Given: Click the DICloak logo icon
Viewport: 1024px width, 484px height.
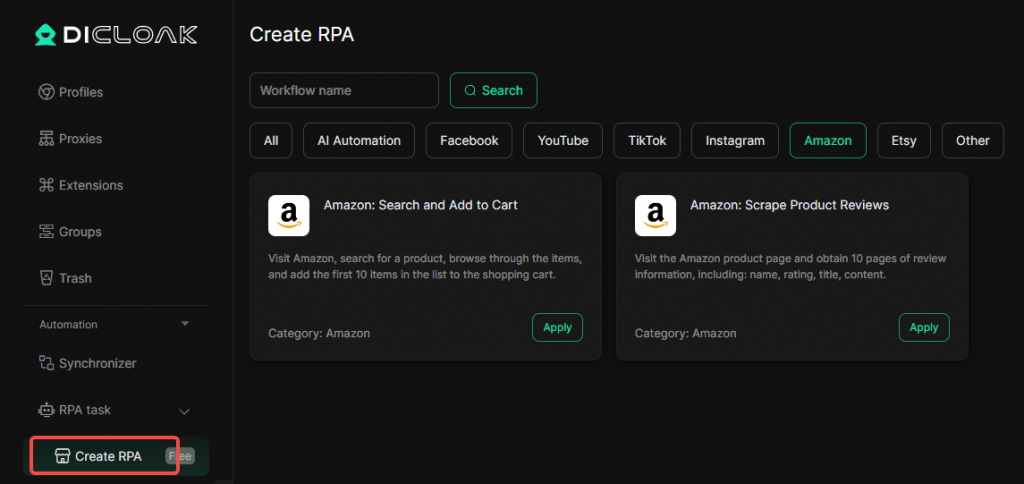Looking at the screenshot, I should [x=44, y=35].
